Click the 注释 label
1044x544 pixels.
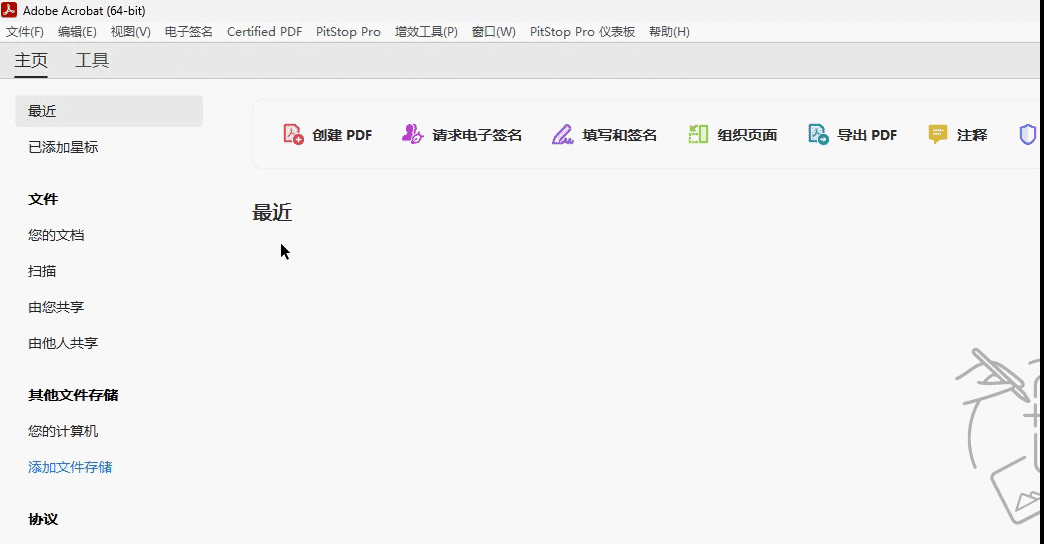[x=972, y=135]
